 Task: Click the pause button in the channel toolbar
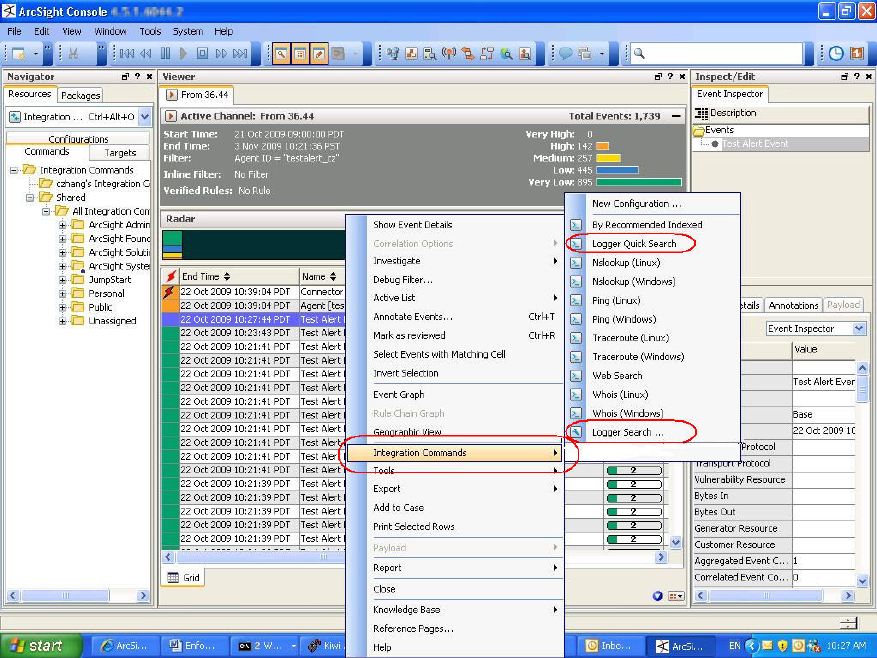point(166,53)
